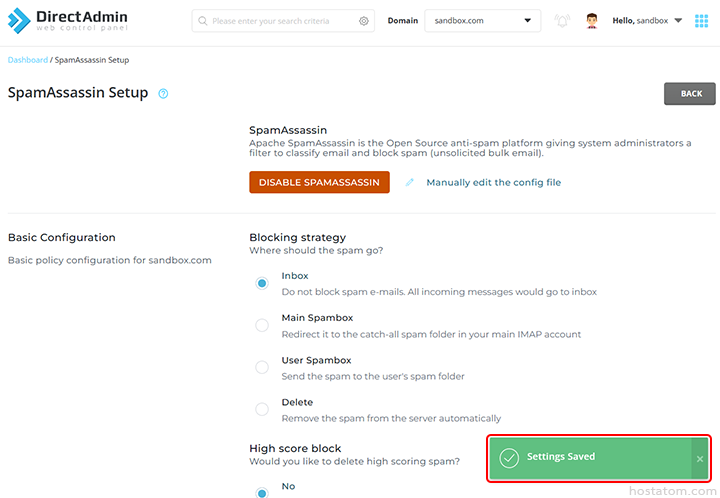
Task: Click the search criteria input field
Action: coord(282,21)
